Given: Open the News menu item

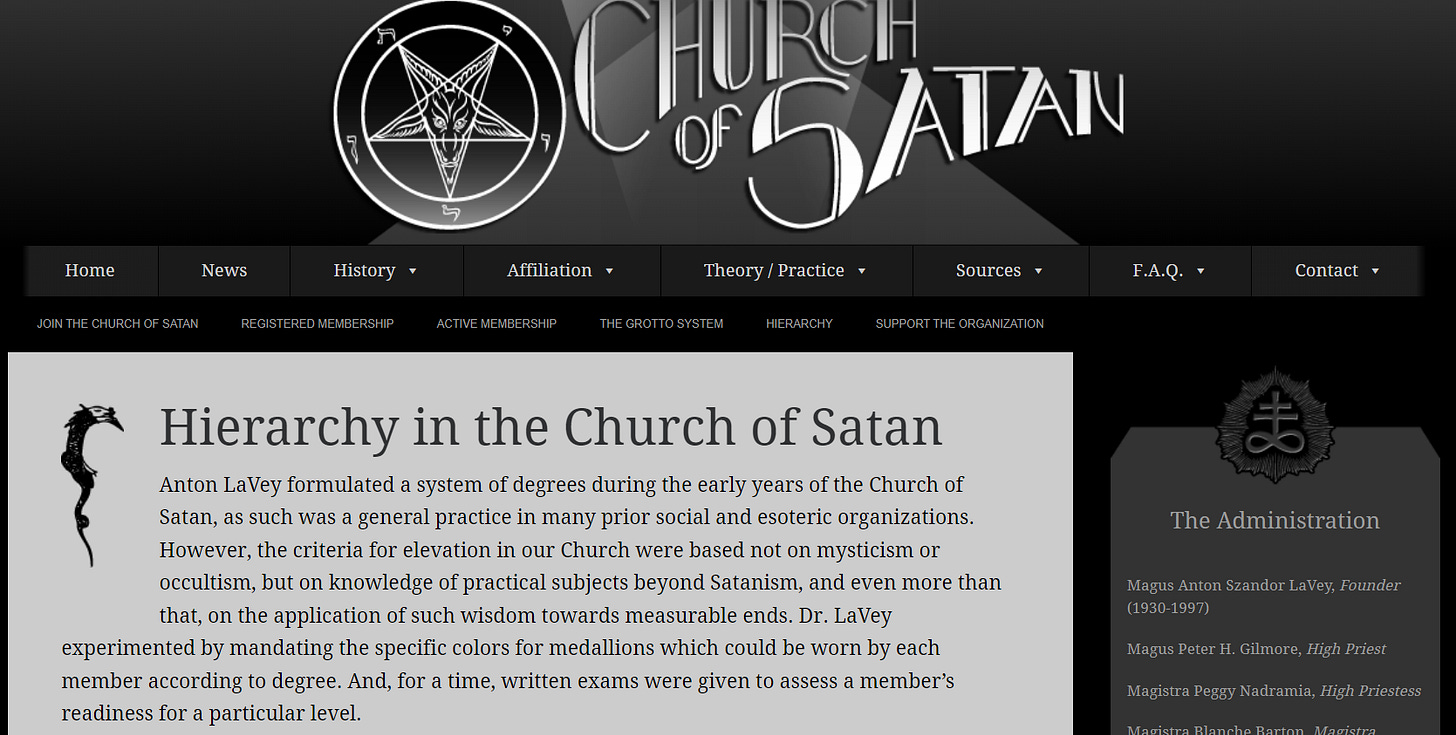Looking at the screenshot, I should click(x=224, y=271).
